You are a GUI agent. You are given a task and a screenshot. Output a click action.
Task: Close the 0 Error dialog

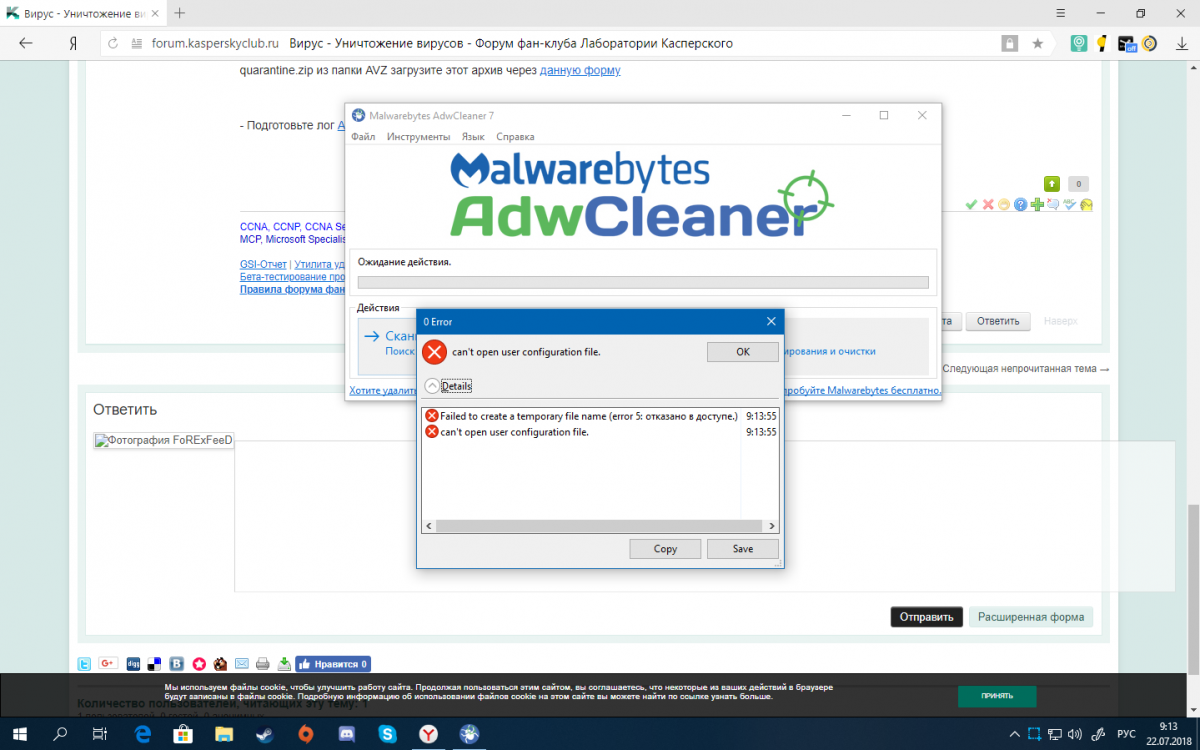pyautogui.click(x=771, y=322)
